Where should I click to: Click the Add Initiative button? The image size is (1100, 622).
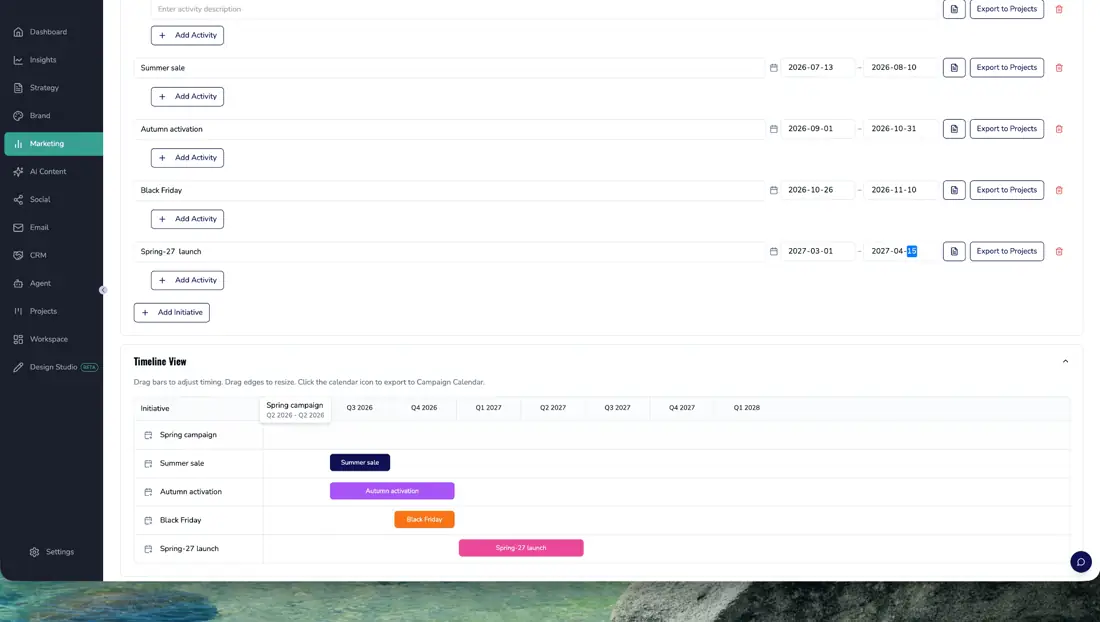[172, 313]
